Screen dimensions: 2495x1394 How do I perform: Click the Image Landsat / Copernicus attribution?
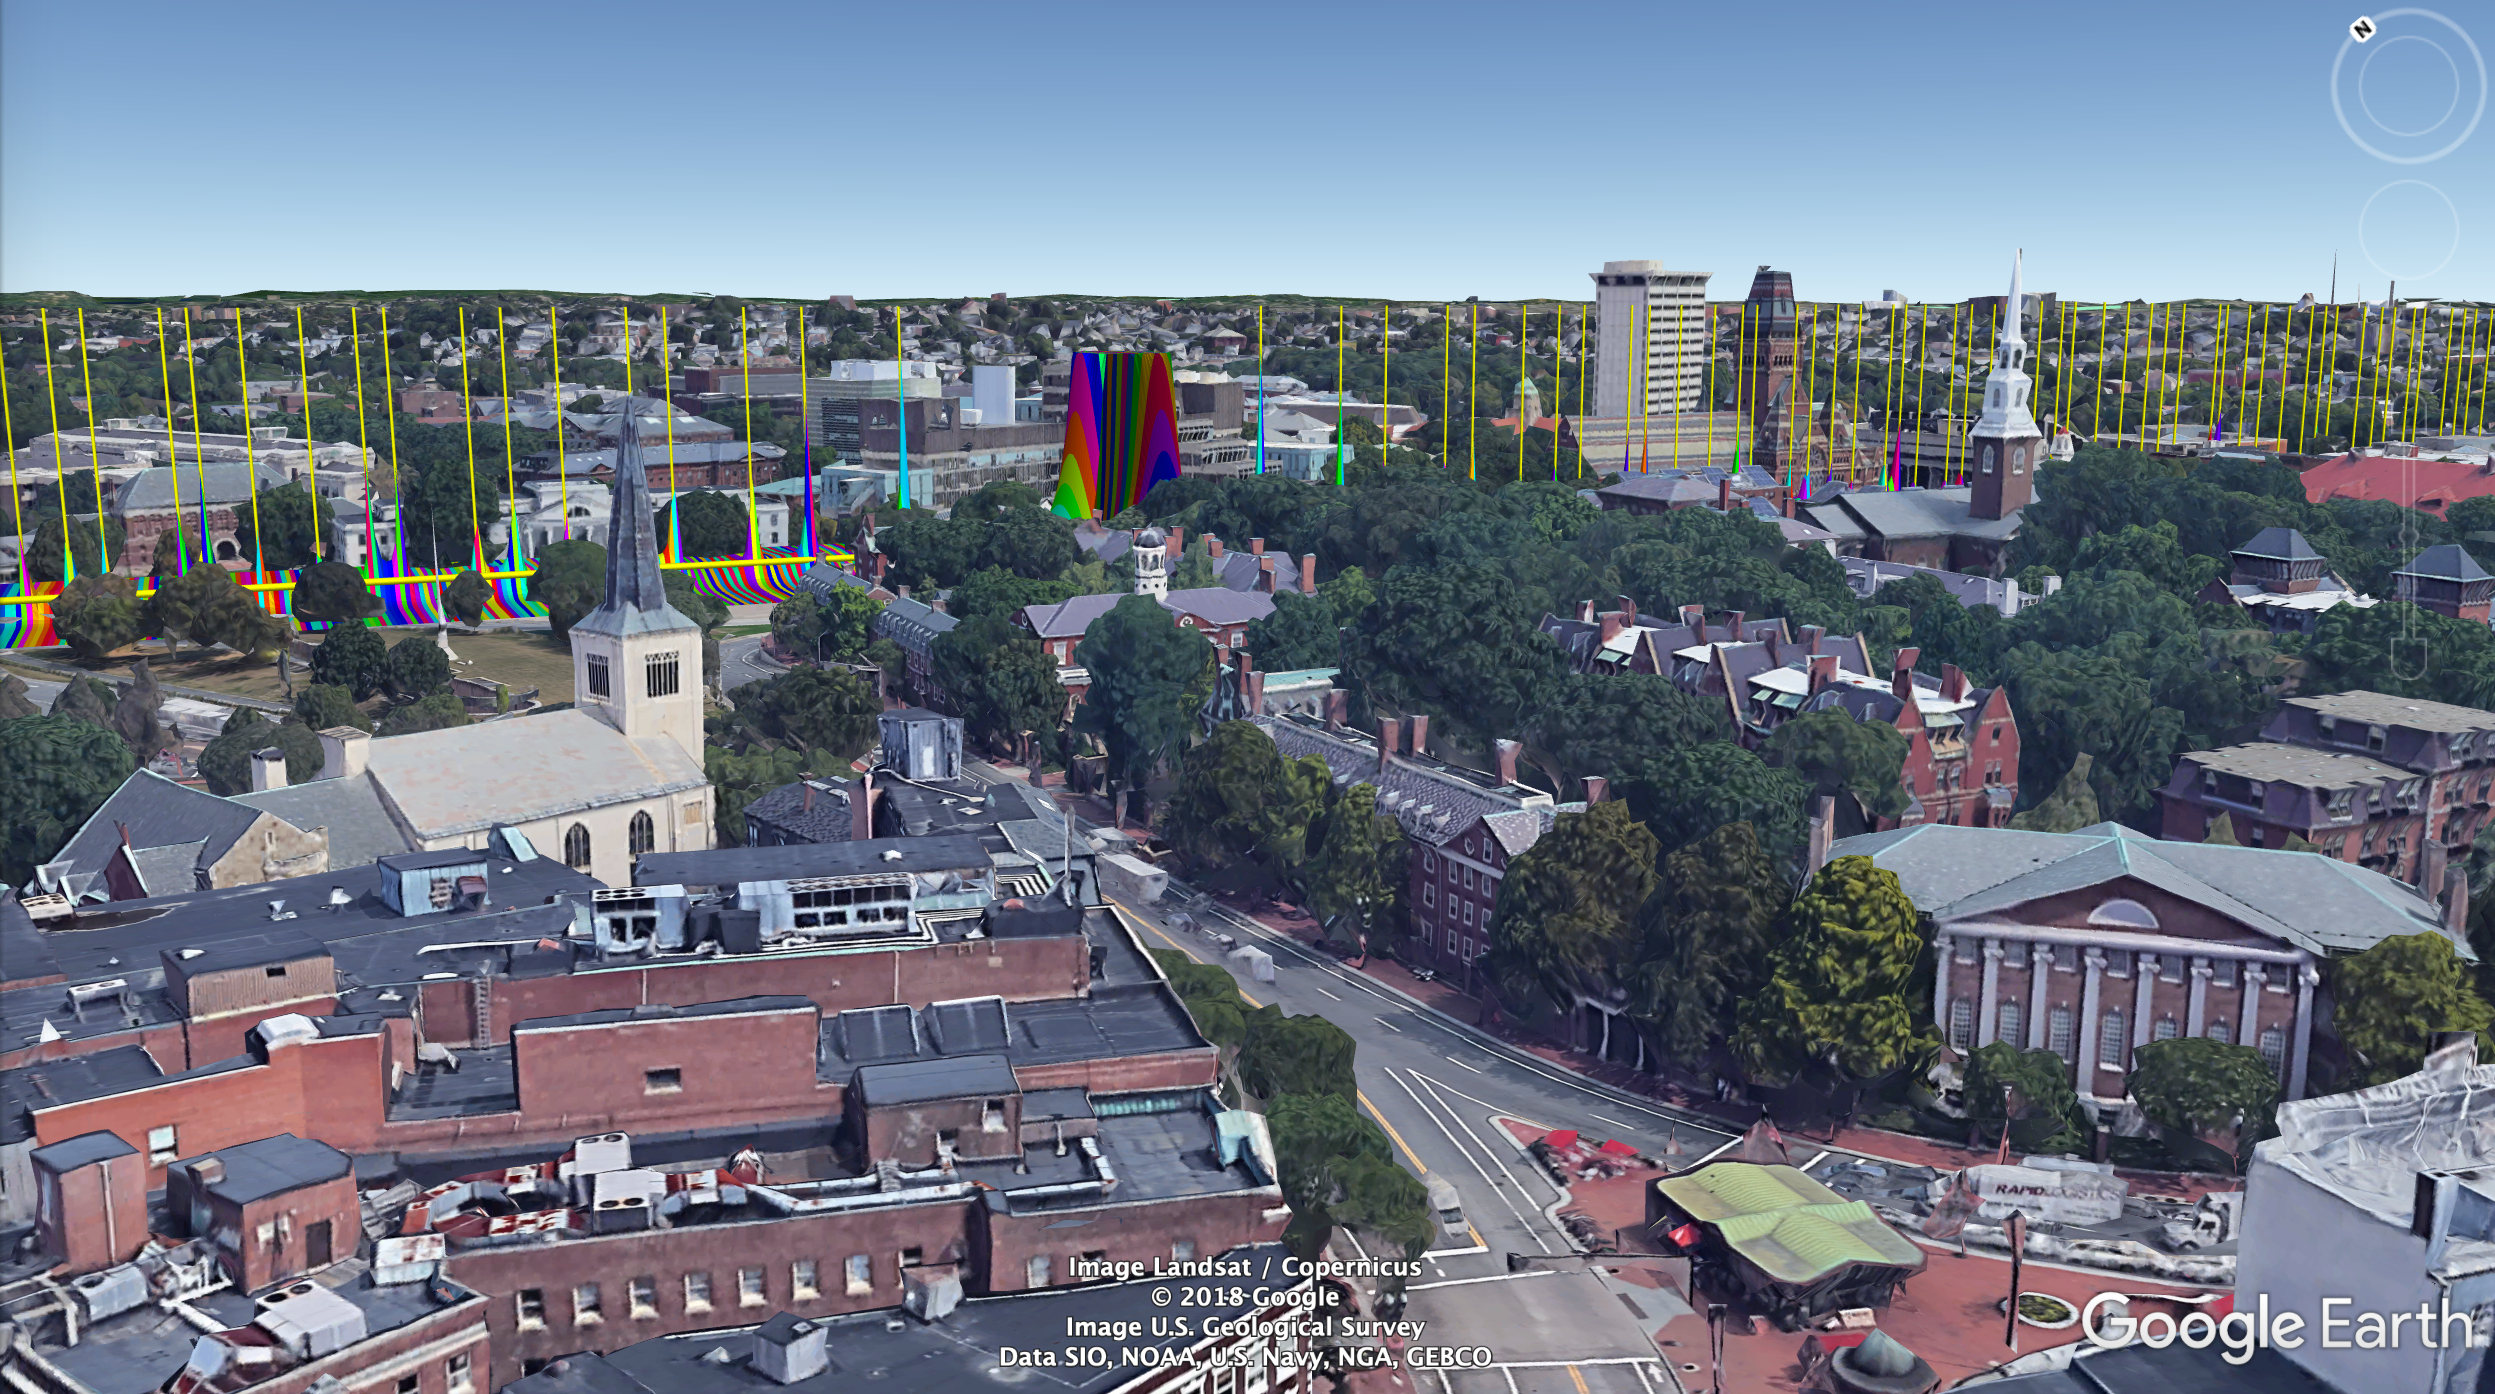[x=1244, y=1267]
